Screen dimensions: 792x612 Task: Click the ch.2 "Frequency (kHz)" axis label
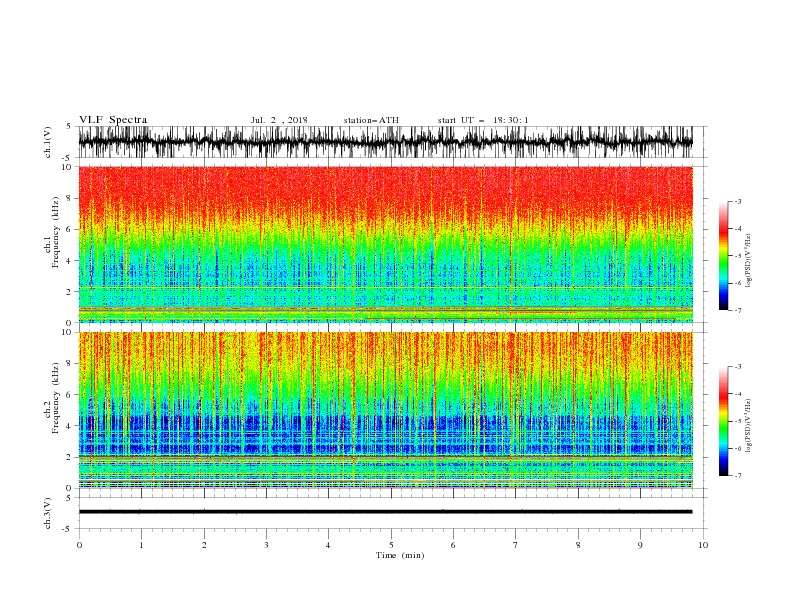point(56,398)
